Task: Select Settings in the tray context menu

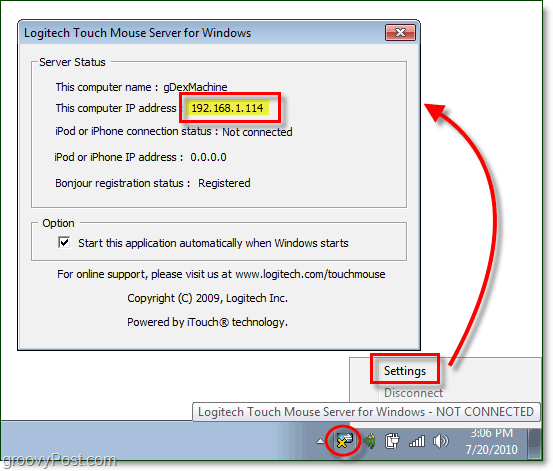Action: (405, 371)
